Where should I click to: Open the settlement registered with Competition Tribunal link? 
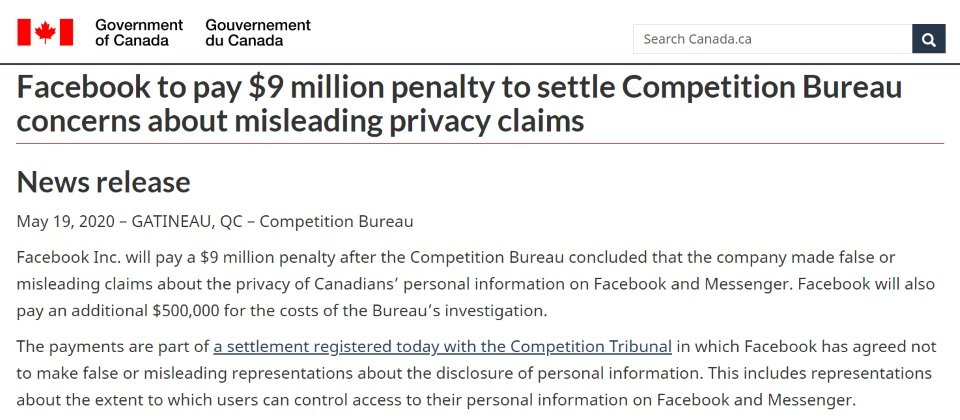443,347
